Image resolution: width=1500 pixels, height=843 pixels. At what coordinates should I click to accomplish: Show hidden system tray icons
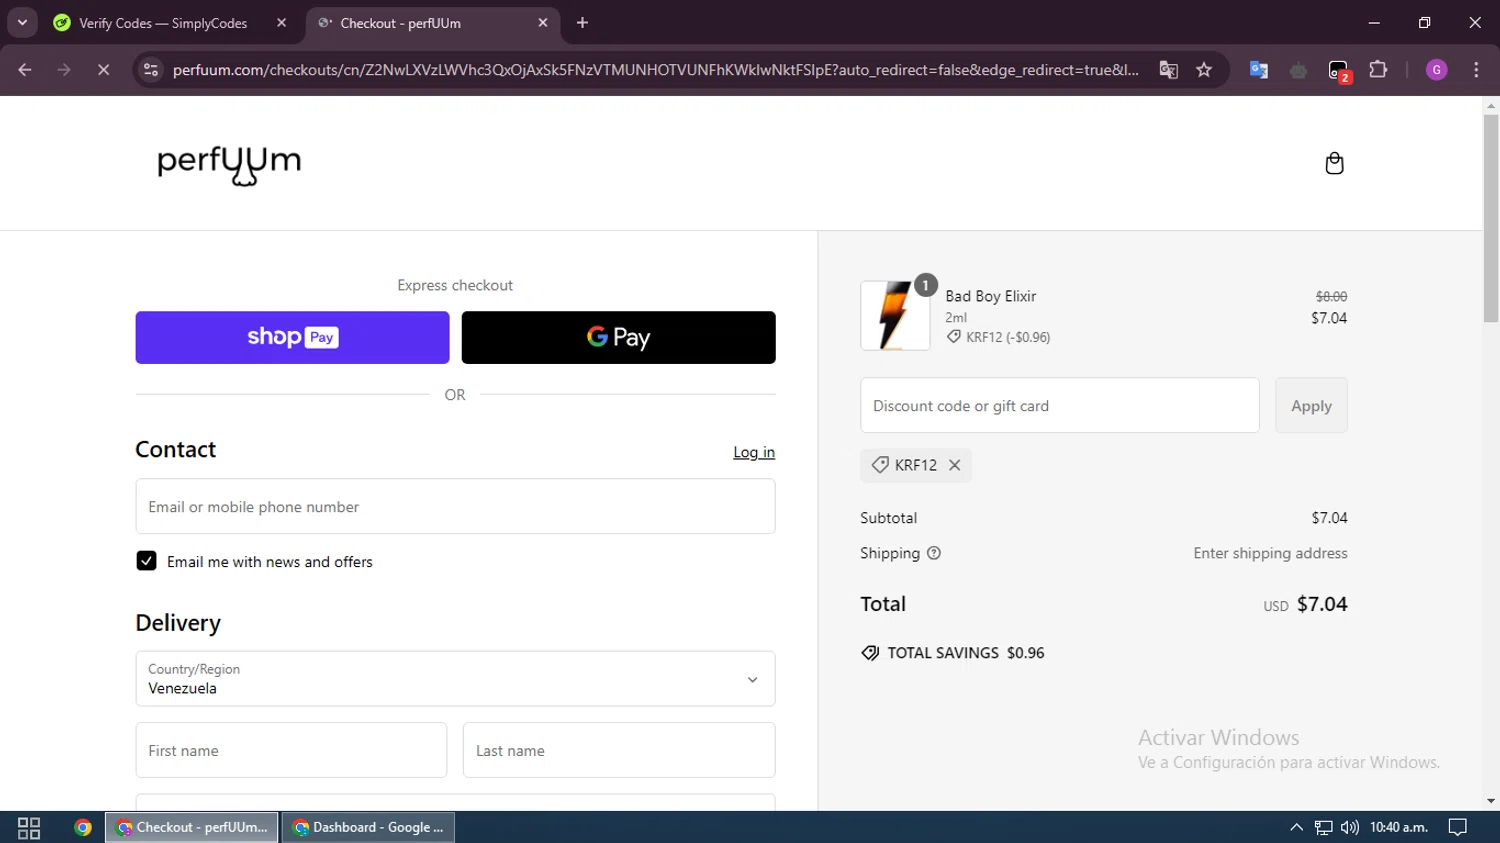(1296, 827)
